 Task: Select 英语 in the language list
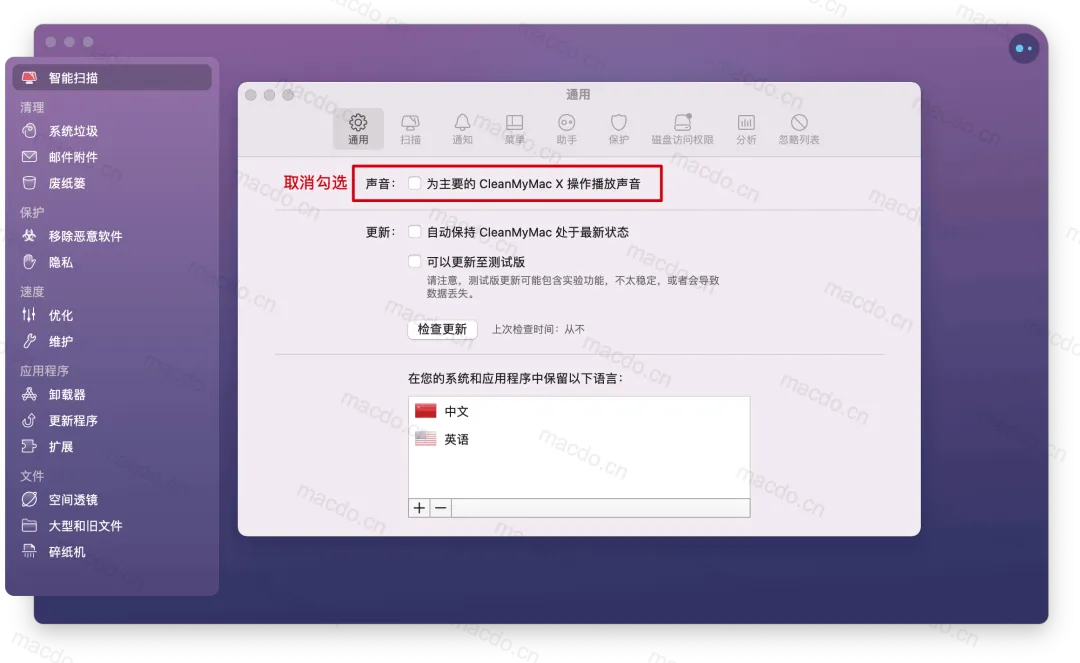coord(579,439)
